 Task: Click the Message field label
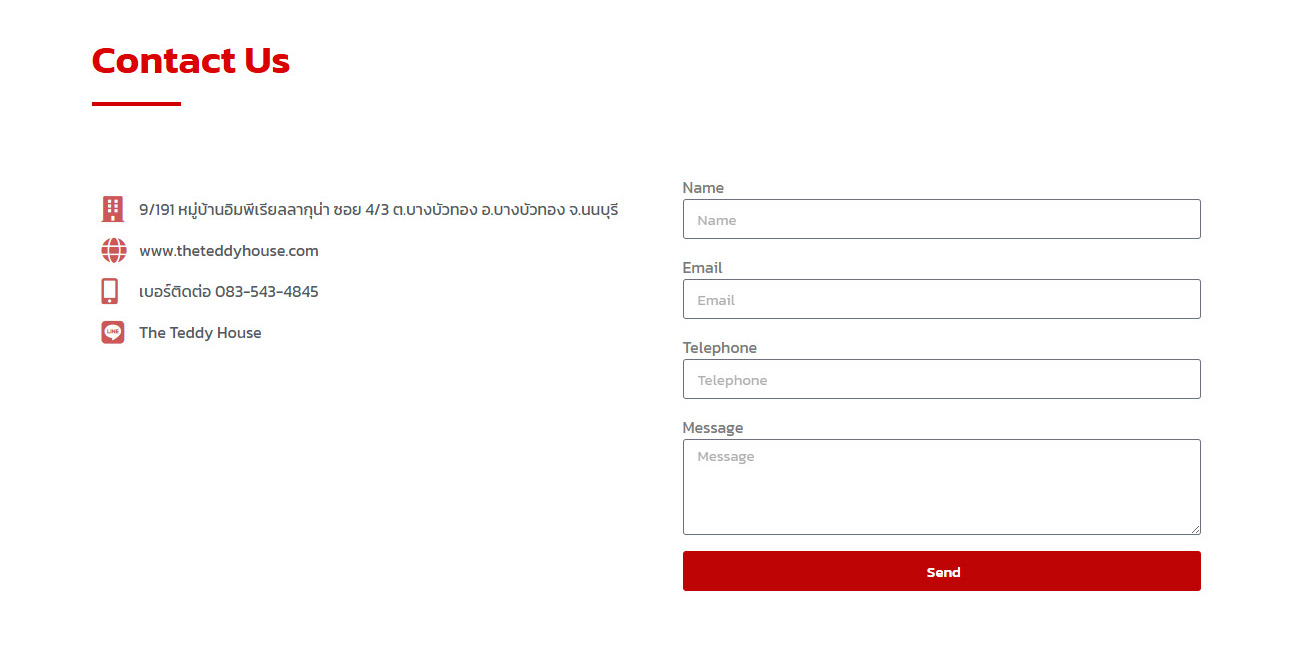coord(713,428)
